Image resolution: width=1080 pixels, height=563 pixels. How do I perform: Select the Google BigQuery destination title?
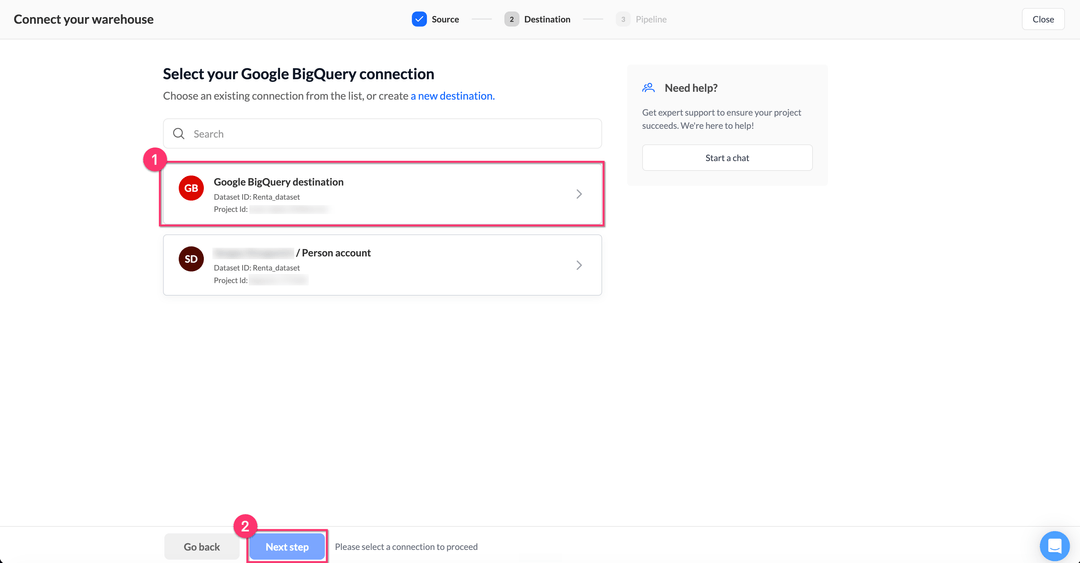click(278, 182)
